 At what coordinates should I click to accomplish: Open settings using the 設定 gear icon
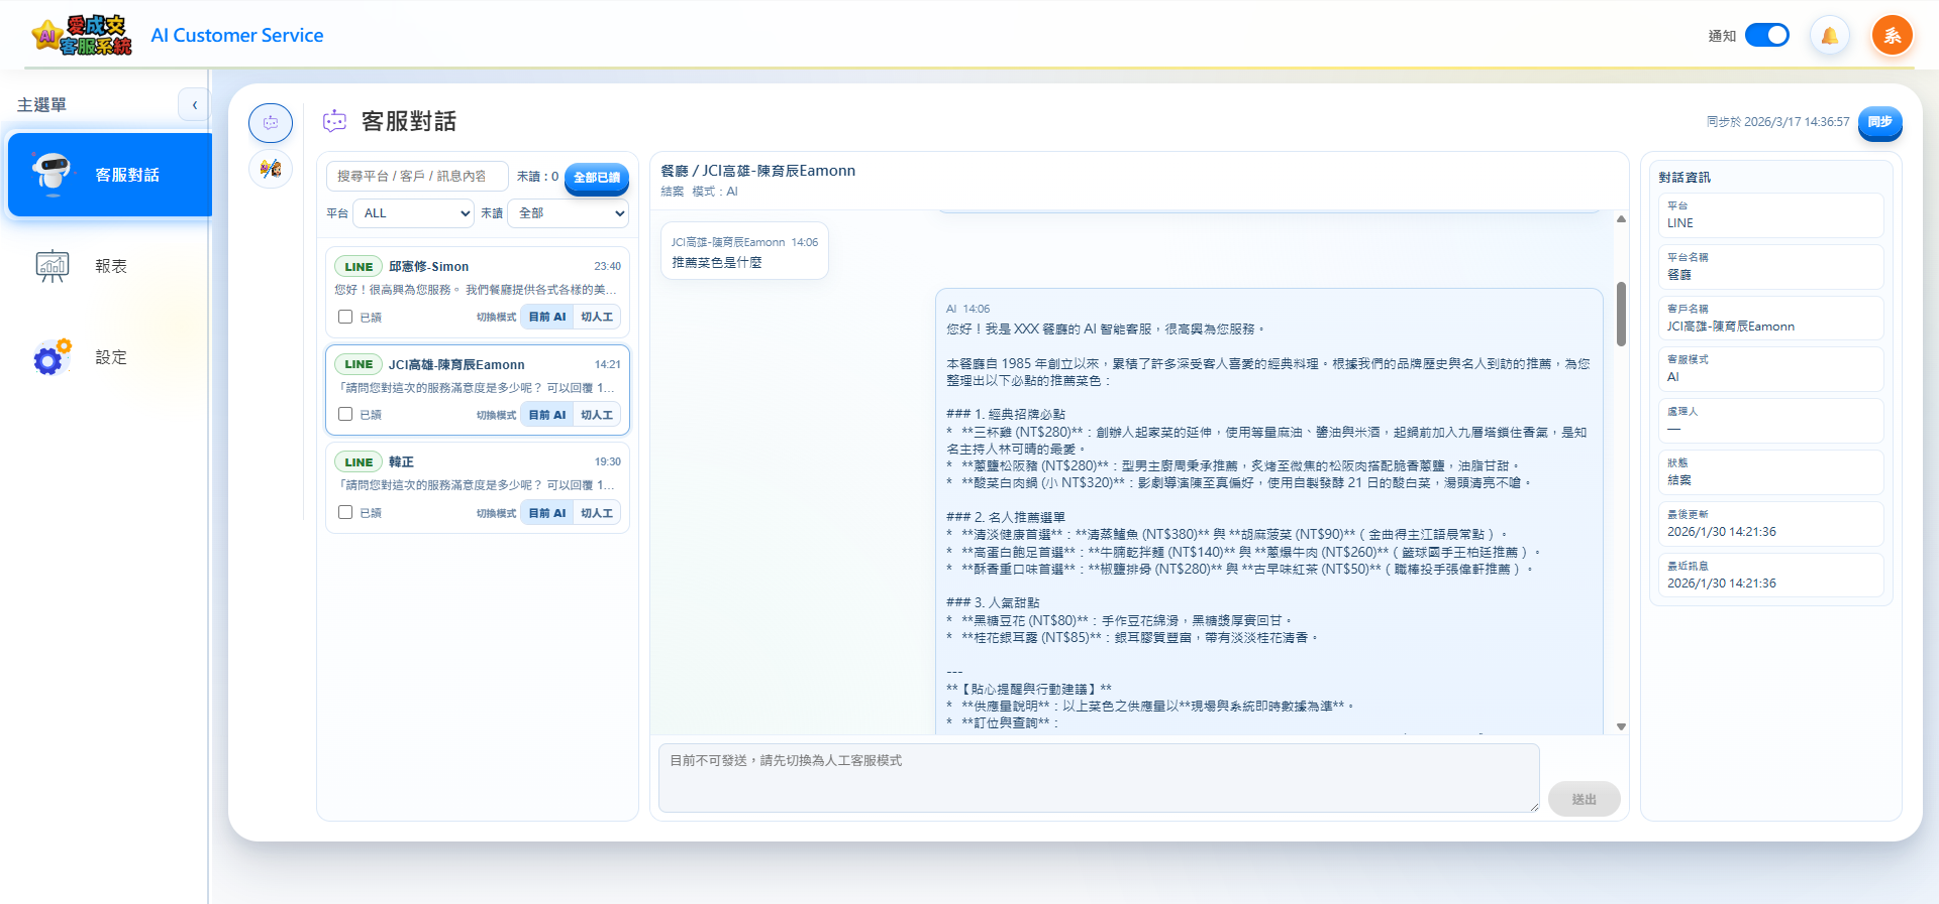pos(51,357)
